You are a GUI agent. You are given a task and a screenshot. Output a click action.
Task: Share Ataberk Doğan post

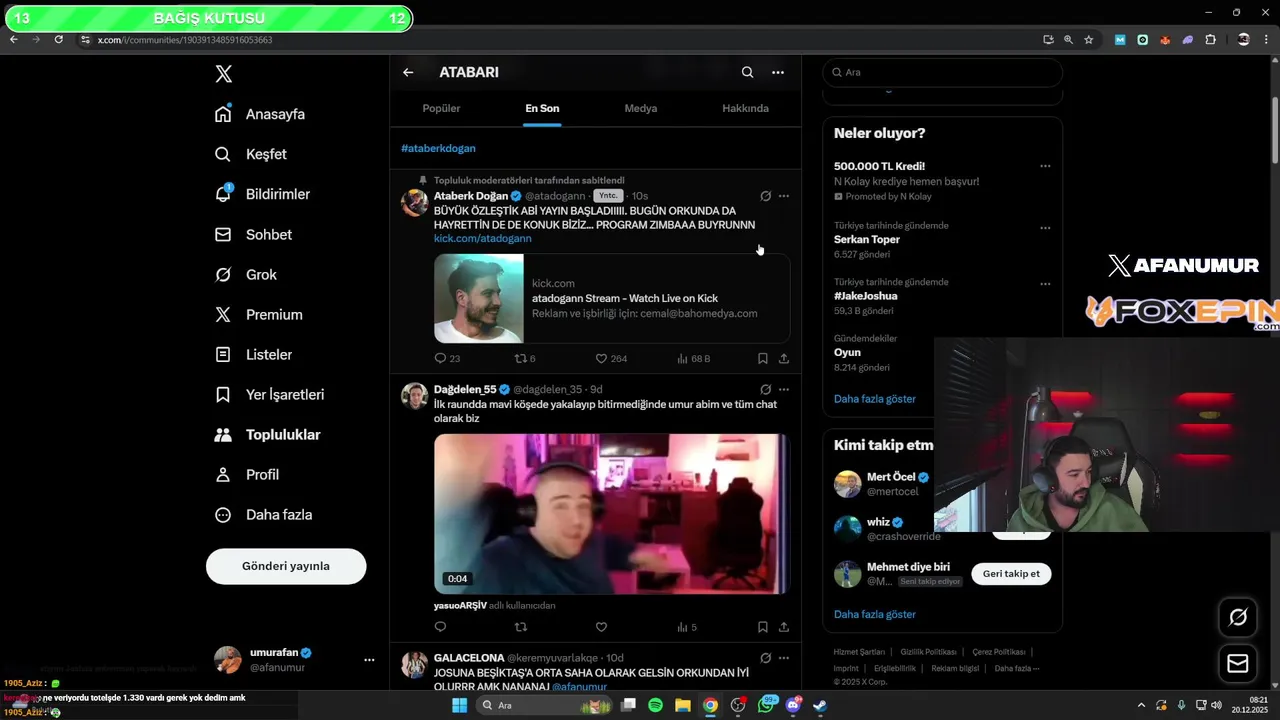tap(784, 358)
